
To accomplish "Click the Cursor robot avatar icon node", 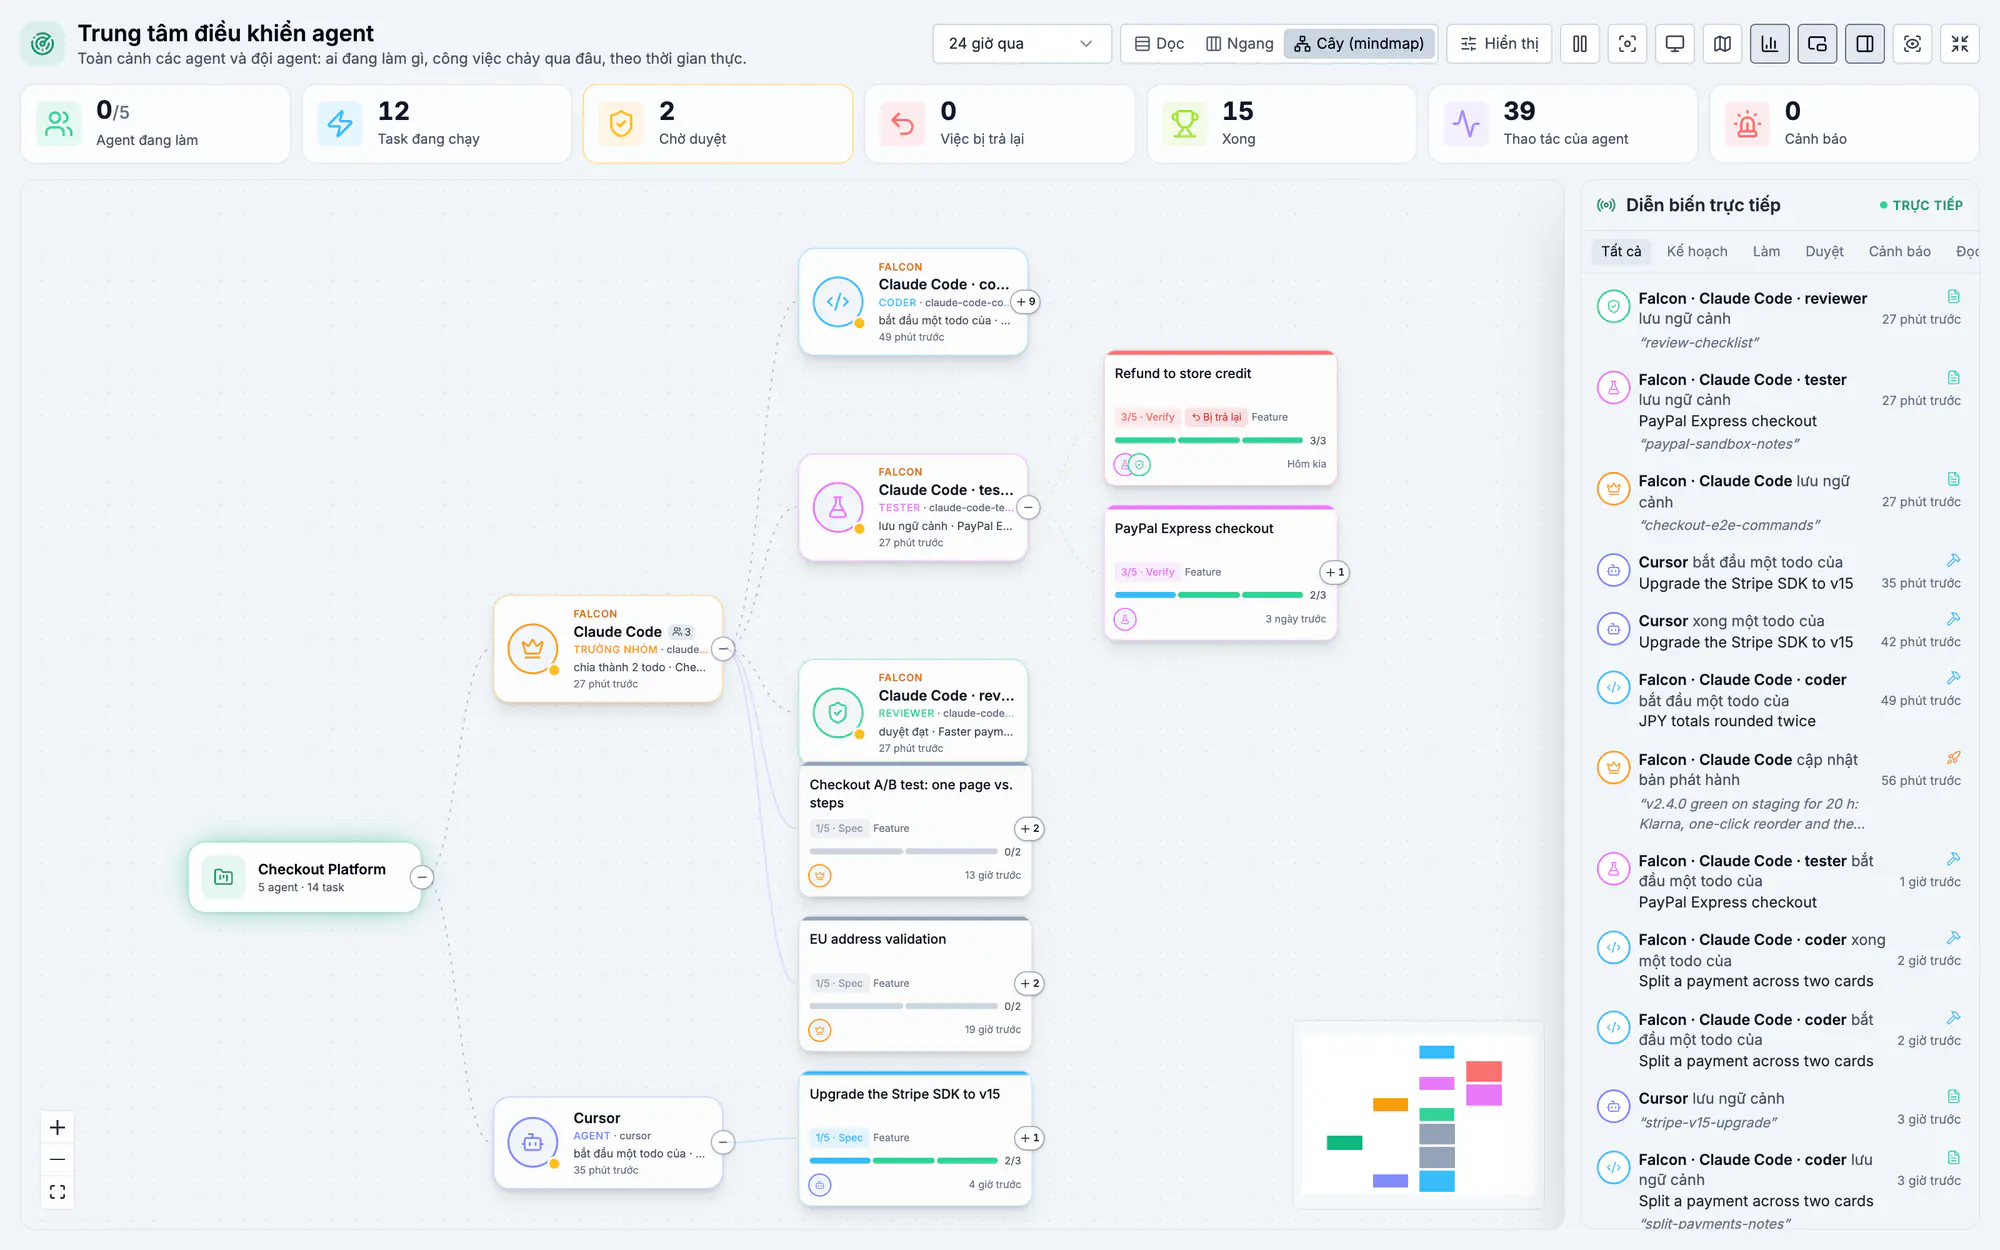I will (533, 1142).
